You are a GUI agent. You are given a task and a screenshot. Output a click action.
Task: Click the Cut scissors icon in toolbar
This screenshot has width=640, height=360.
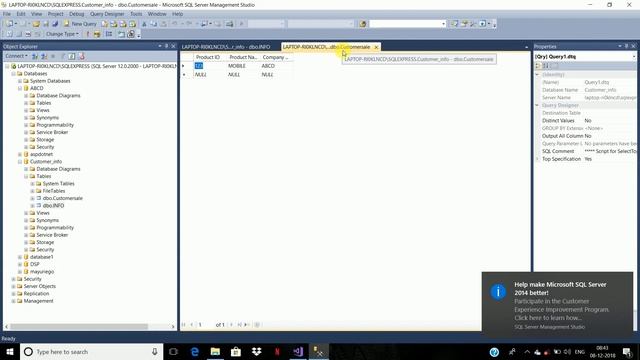(144, 24)
